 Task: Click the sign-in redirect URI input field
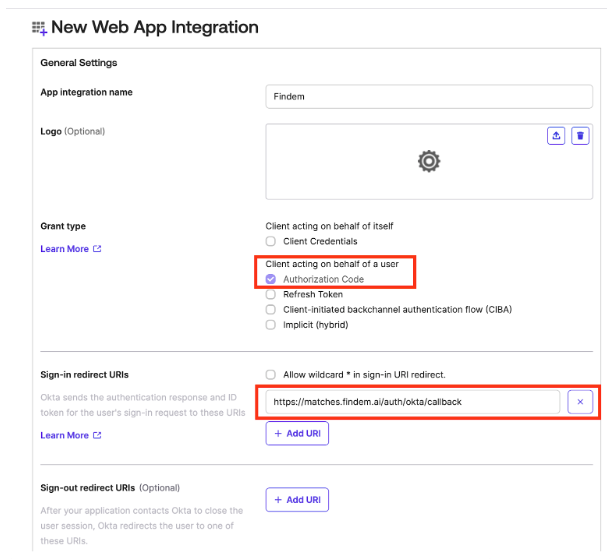point(413,402)
